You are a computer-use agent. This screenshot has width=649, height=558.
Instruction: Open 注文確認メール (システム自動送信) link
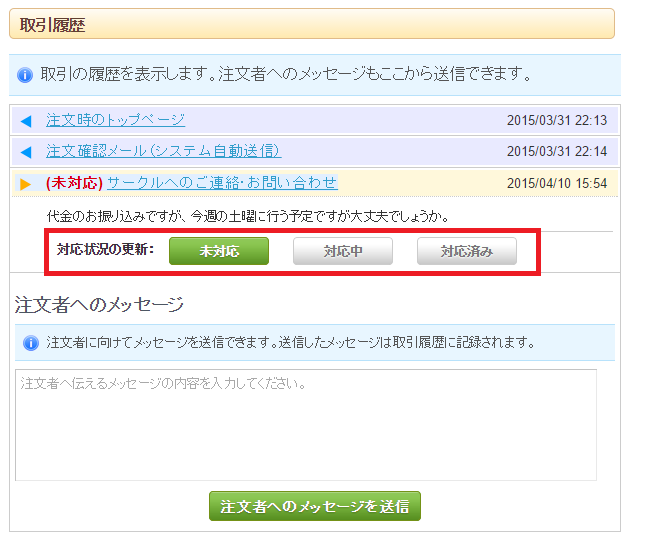163,152
